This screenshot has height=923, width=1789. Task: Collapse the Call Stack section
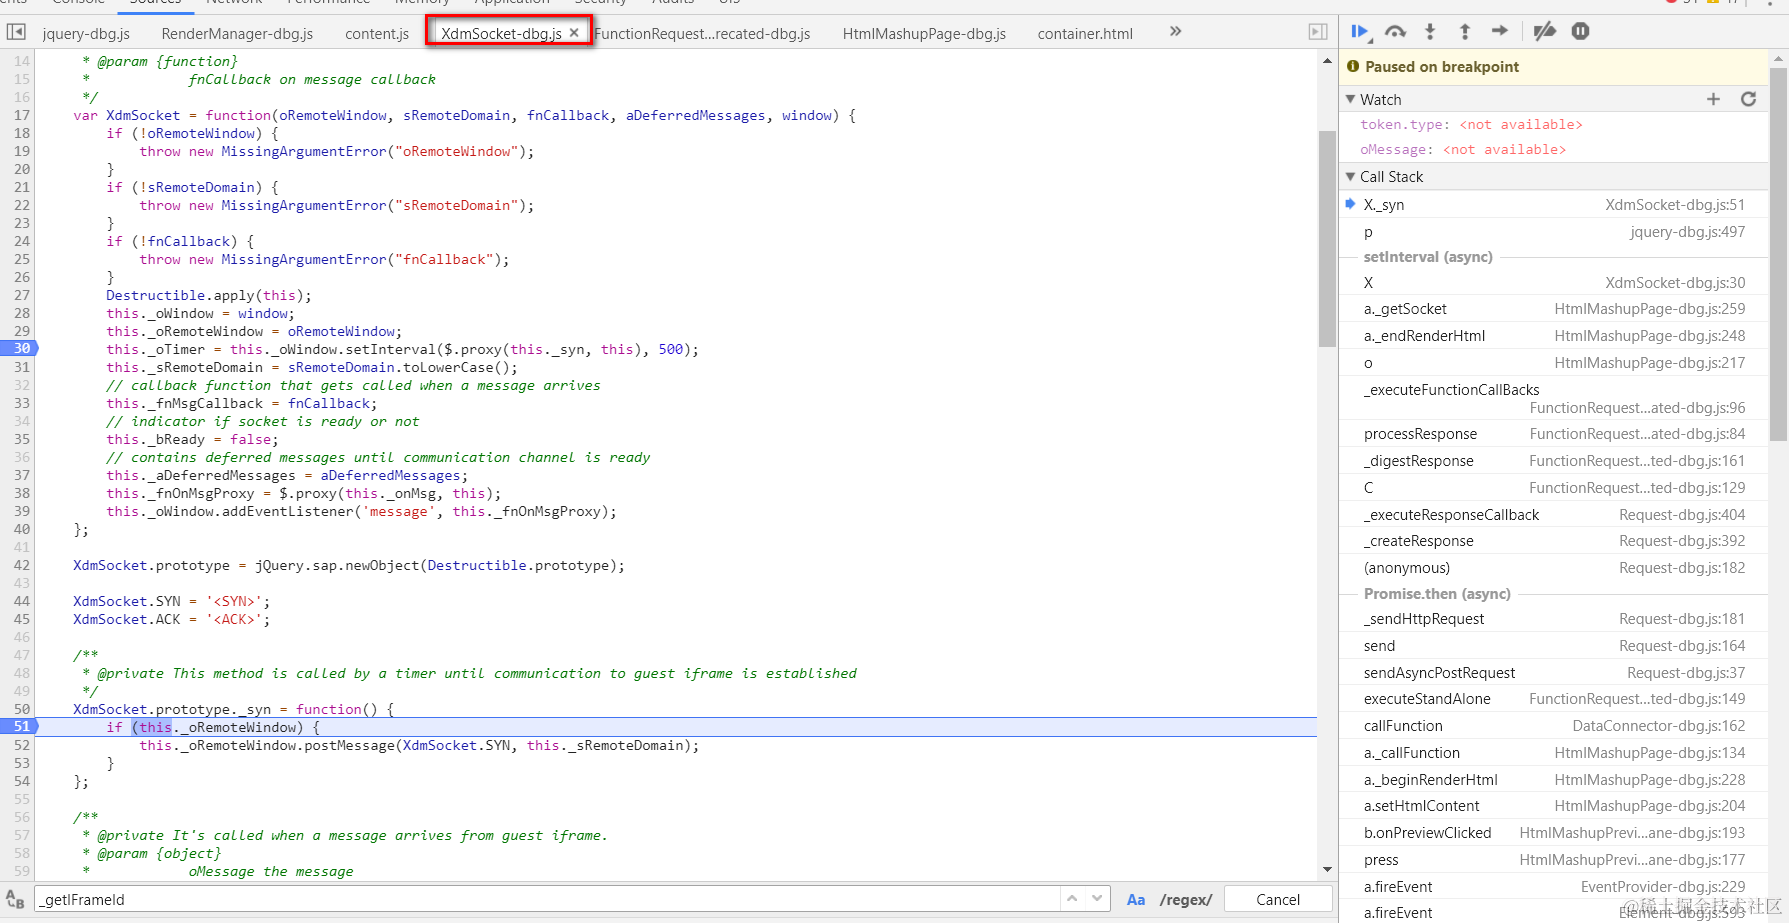click(x=1351, y=176)
